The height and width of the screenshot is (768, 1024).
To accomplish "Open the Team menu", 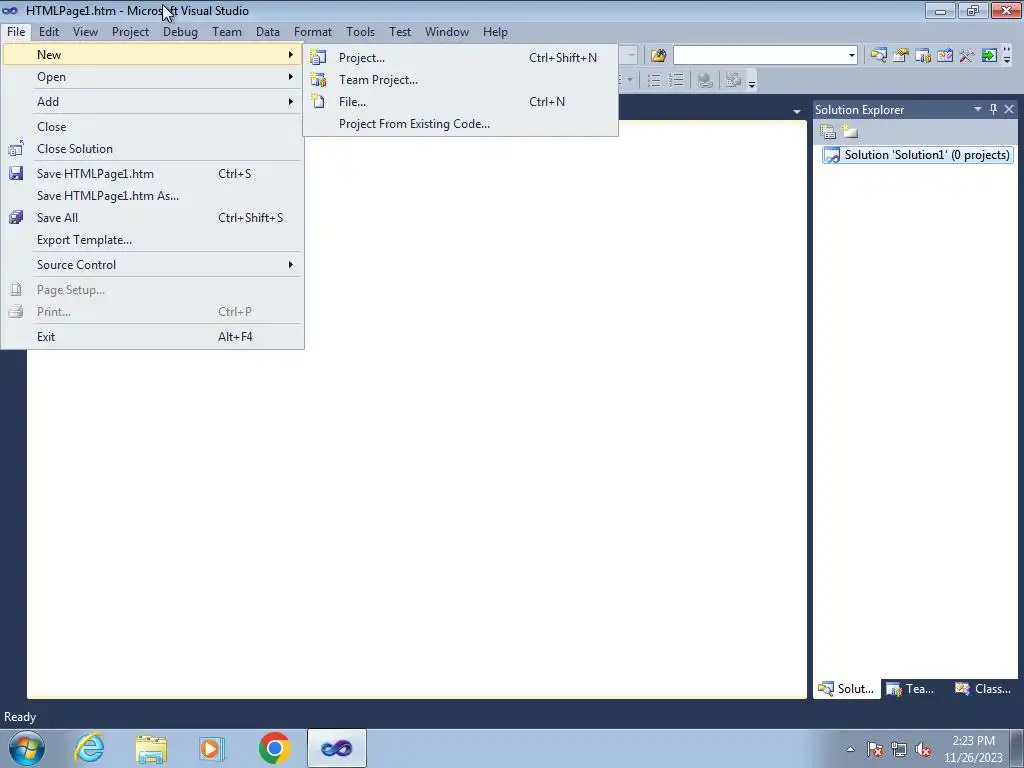I will coord(227,31).
